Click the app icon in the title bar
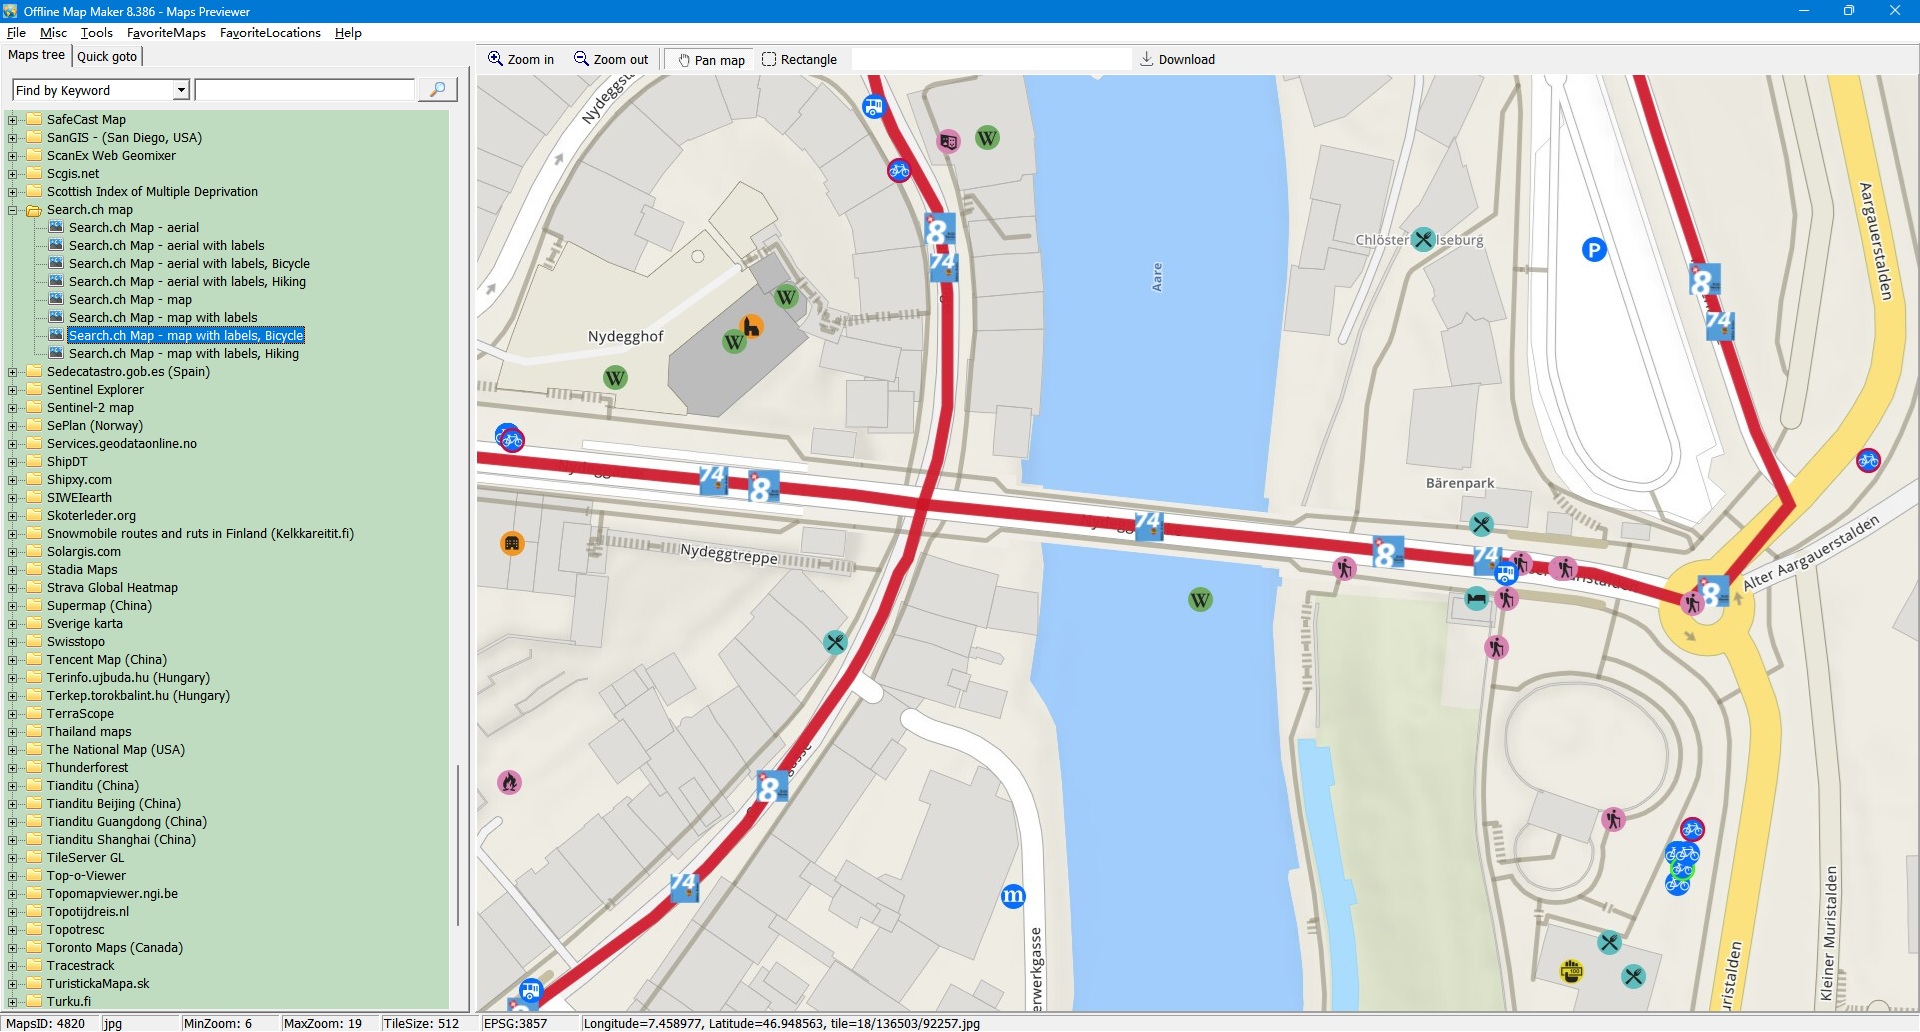The height and width of the screenshot is (1032, 1920). [x=11, y=11]
